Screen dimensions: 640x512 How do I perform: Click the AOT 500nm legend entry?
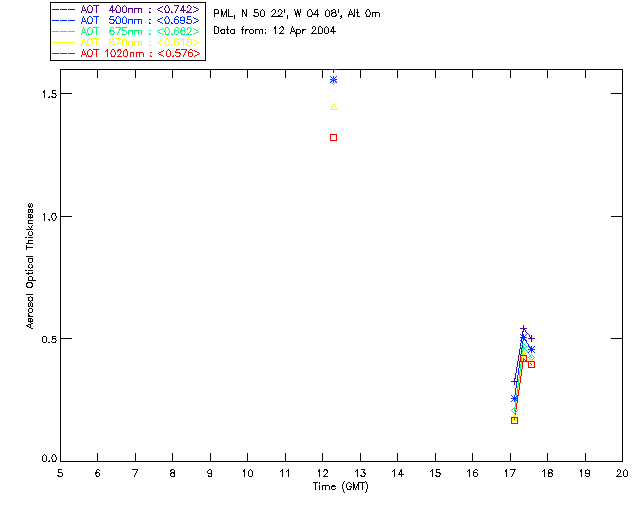(x=126, y=20)
